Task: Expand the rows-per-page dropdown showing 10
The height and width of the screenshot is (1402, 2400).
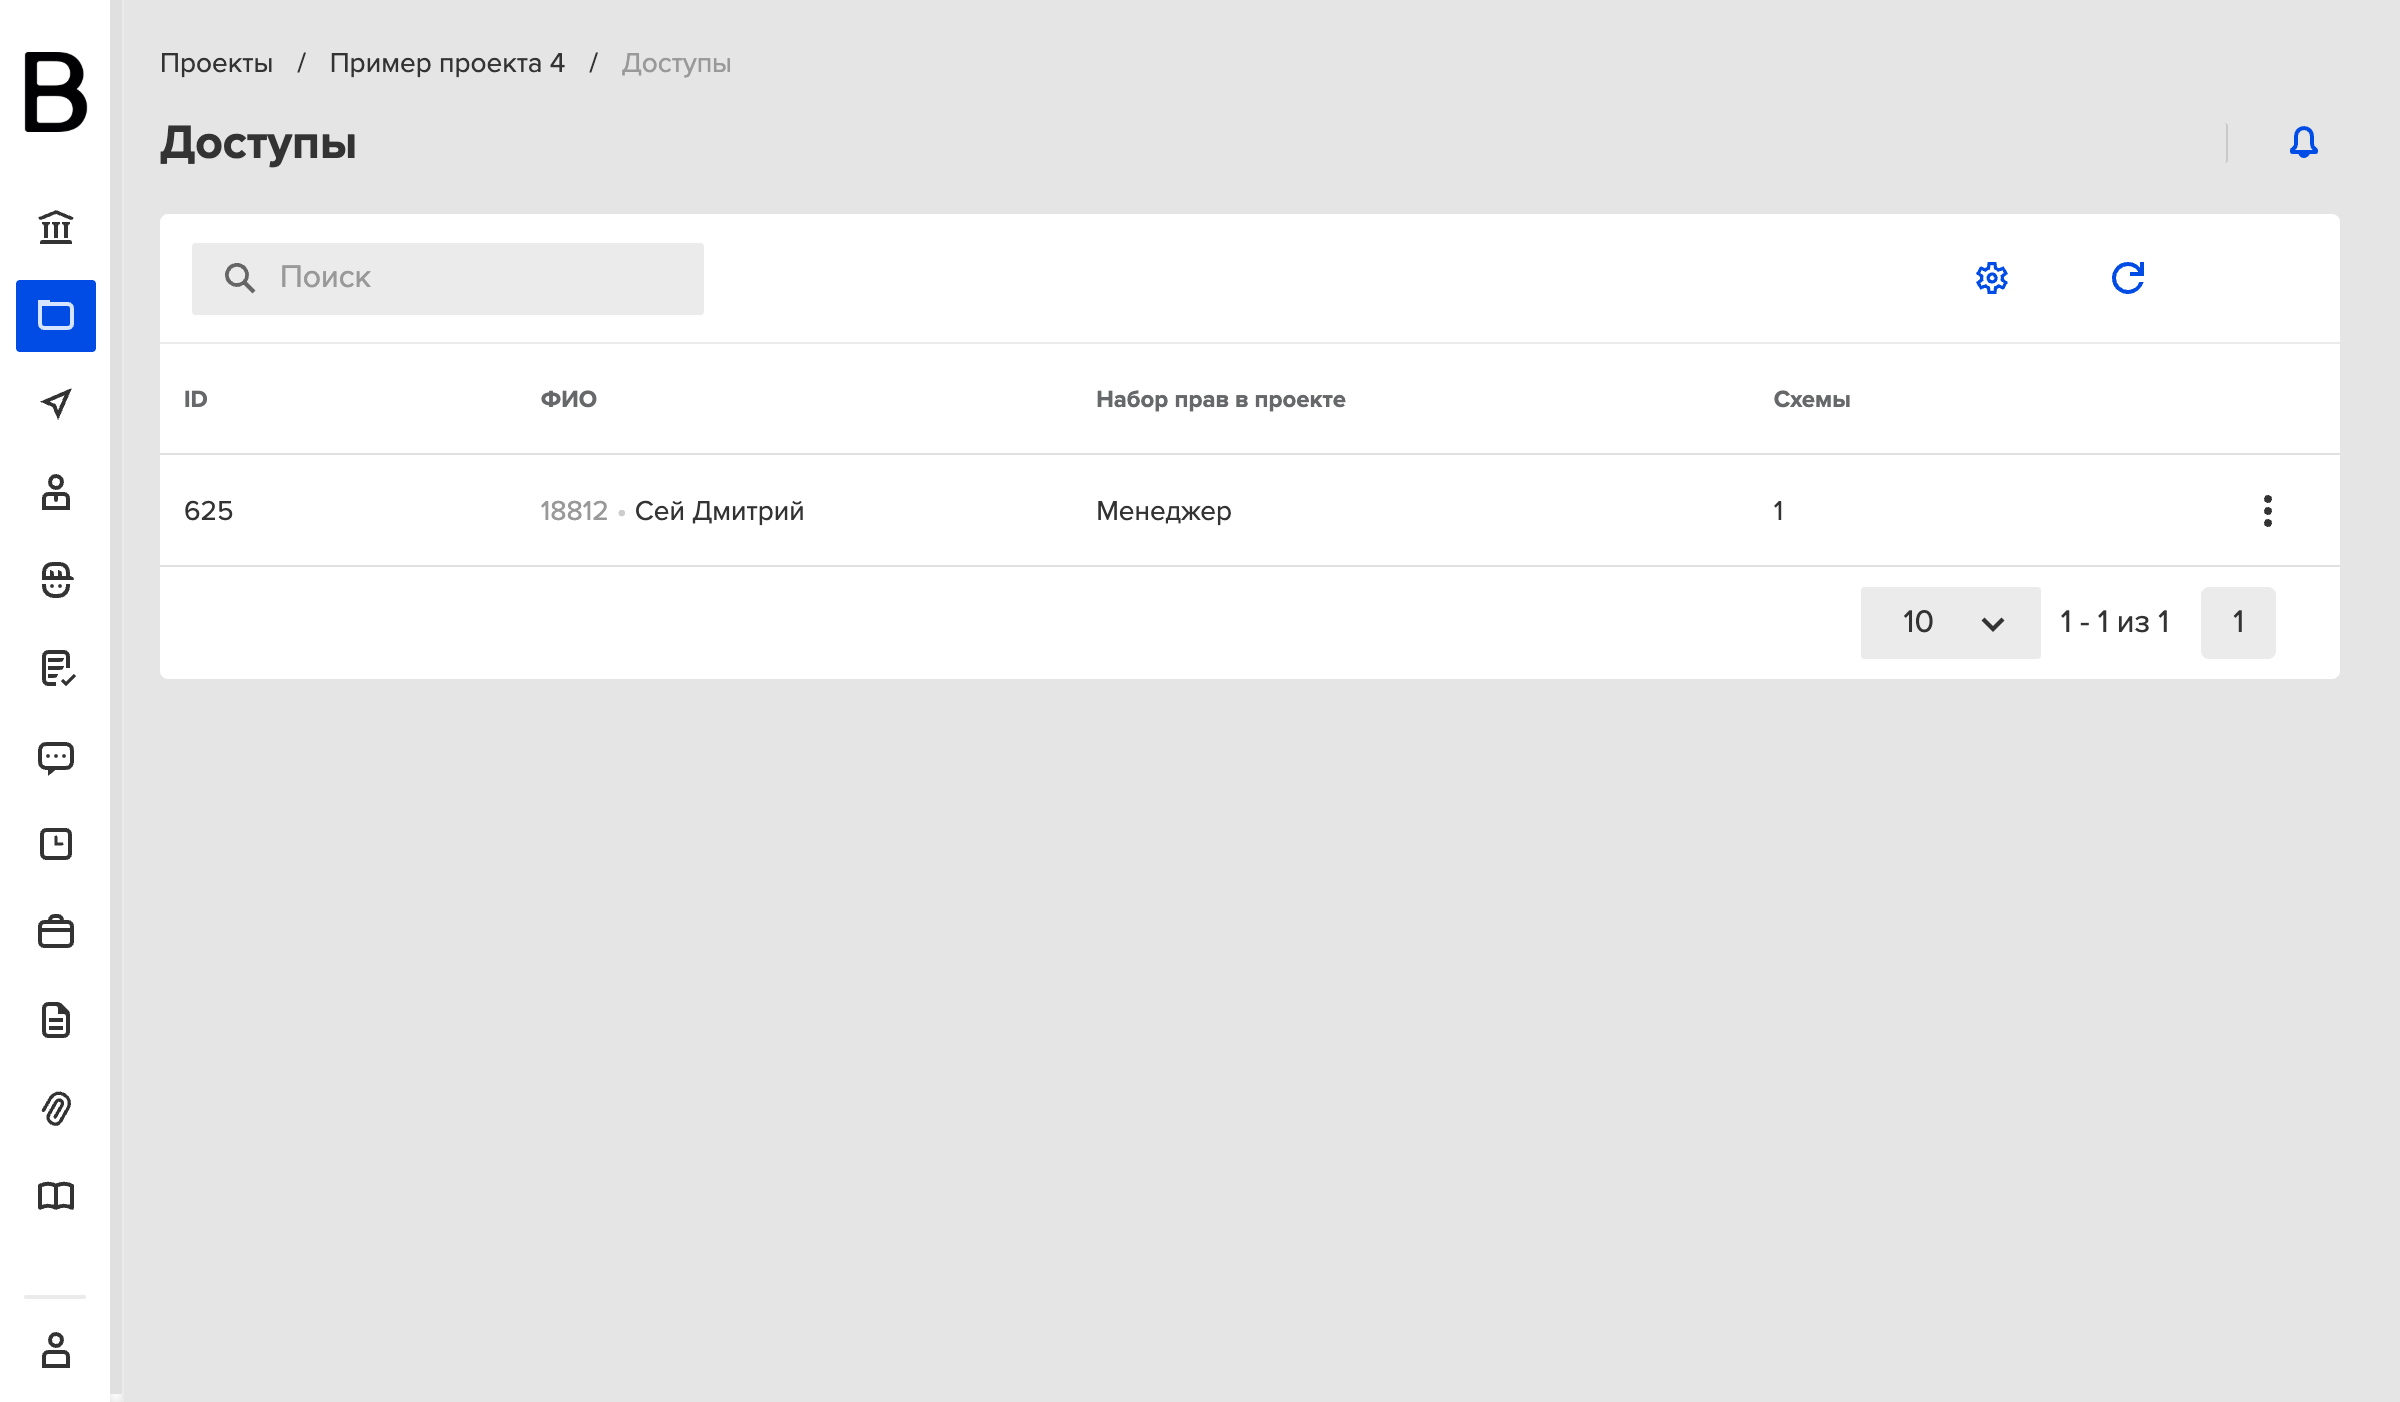Action: click(x=1950, y=622)
